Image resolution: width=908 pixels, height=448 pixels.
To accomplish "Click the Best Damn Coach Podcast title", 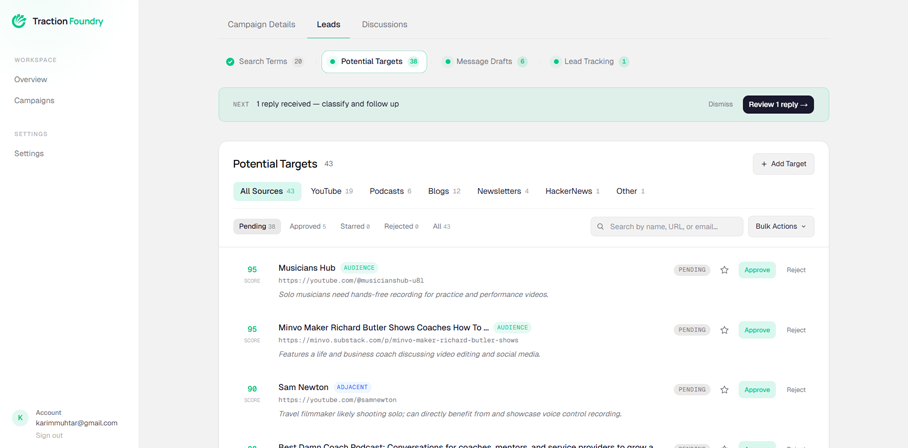I will tap(466, 446).
